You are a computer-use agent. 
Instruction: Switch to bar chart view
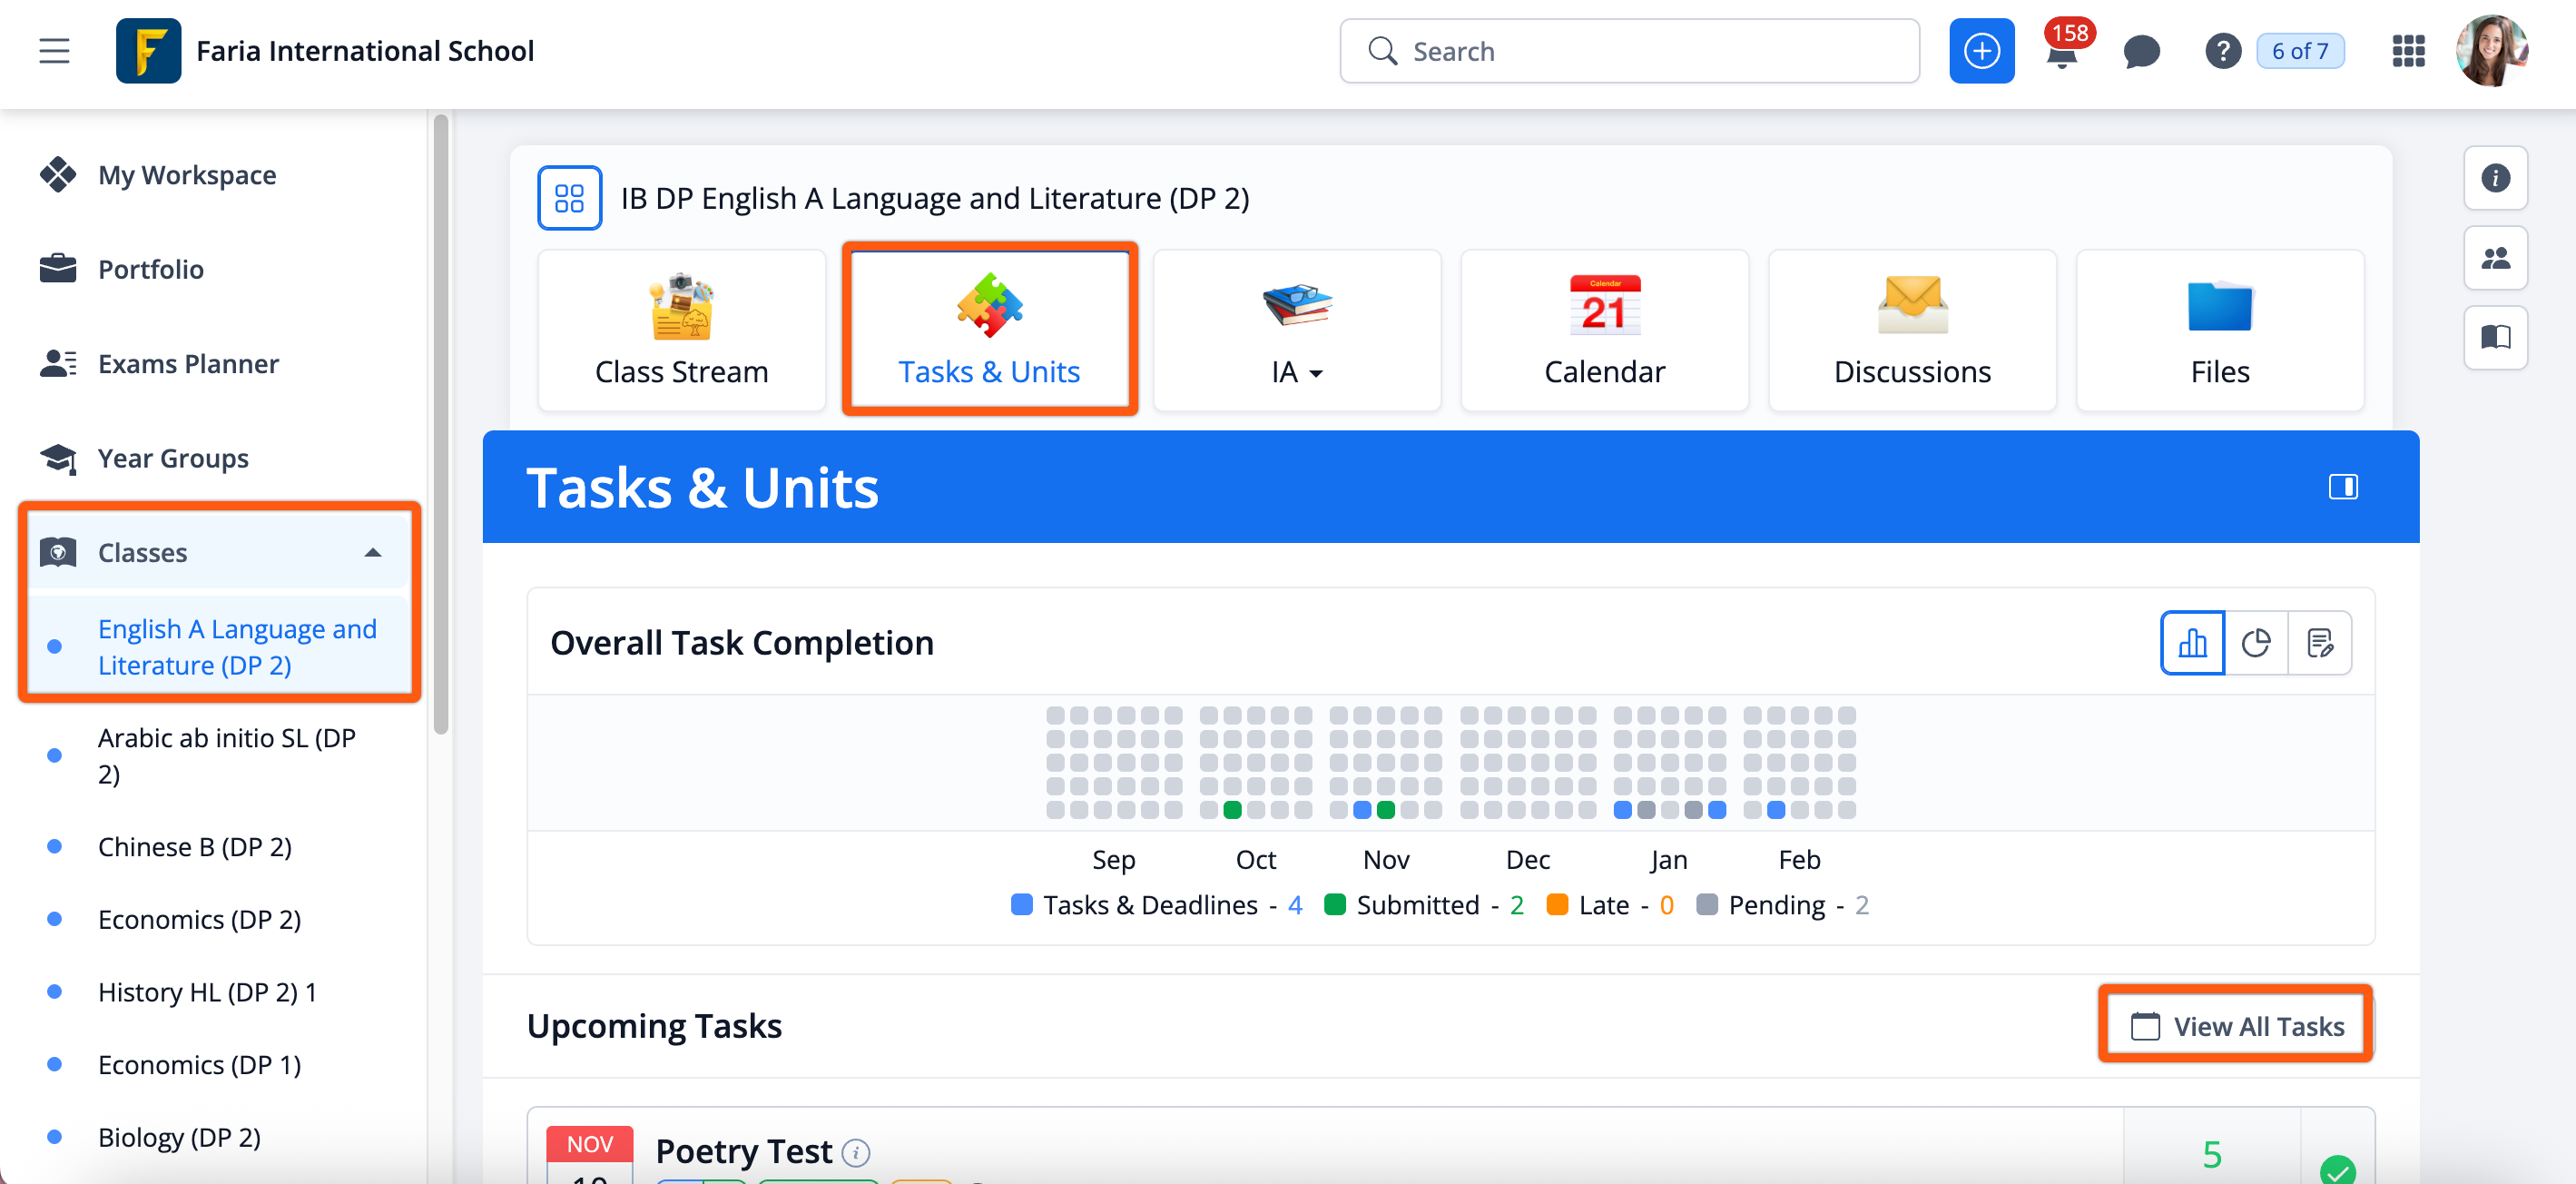2192,643
